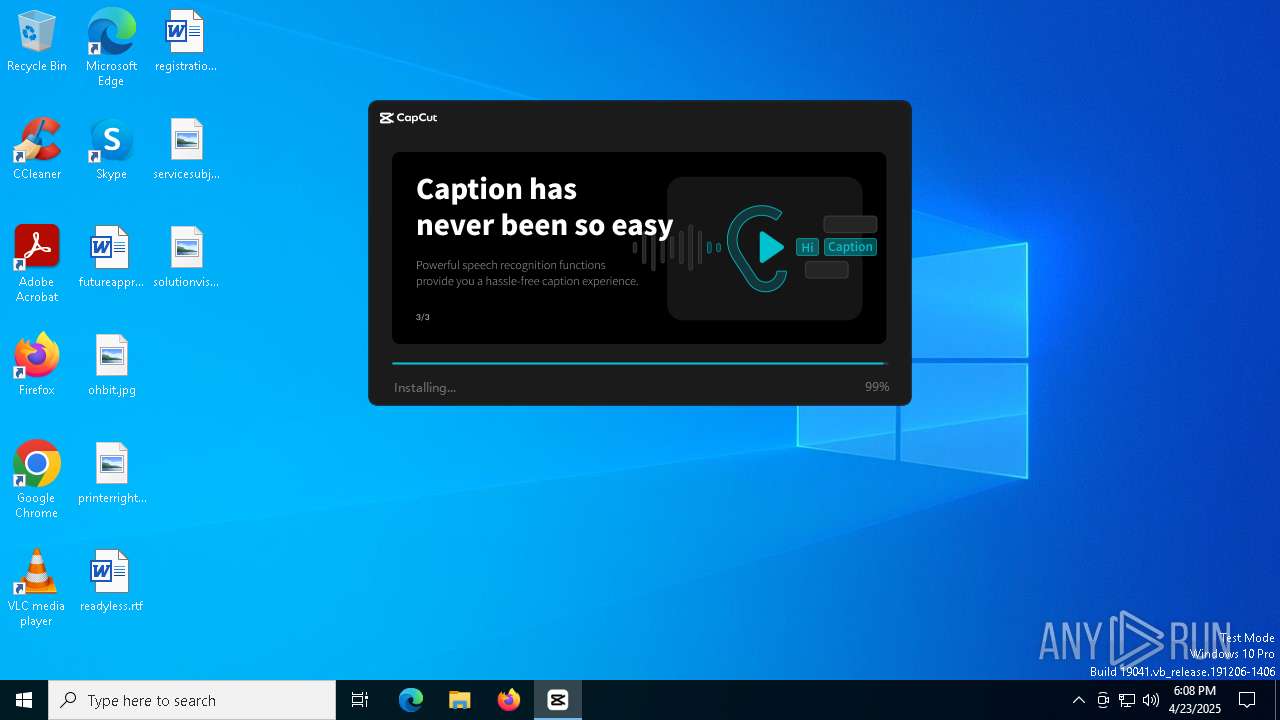Click the 99% progress value
The image size is (1280, 720).
pyautogui.click(x=877, y=387)
